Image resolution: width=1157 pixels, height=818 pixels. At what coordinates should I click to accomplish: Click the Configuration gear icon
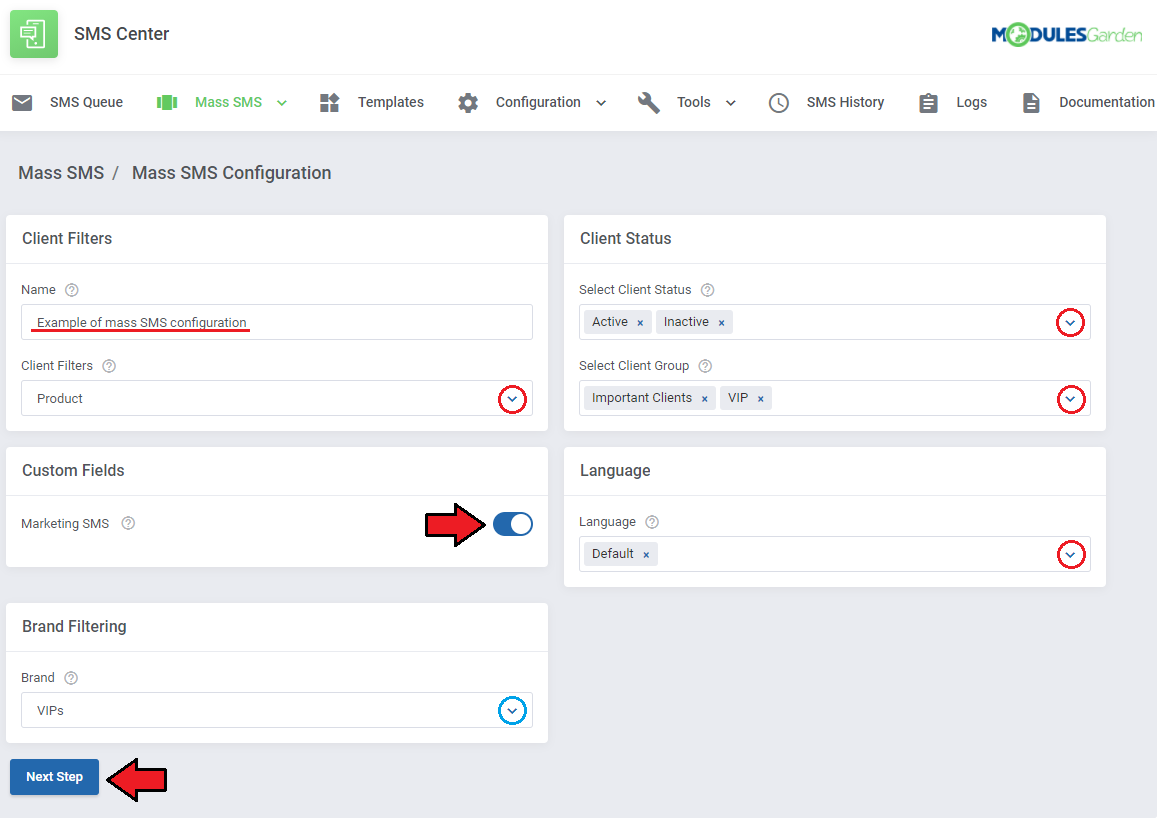(468, 103)
